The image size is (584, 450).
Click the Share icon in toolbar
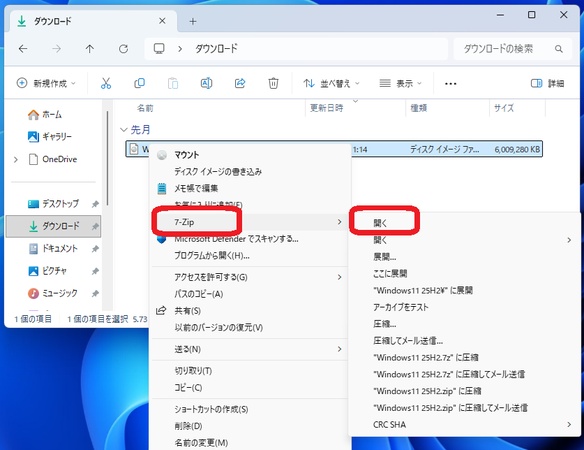240,83
